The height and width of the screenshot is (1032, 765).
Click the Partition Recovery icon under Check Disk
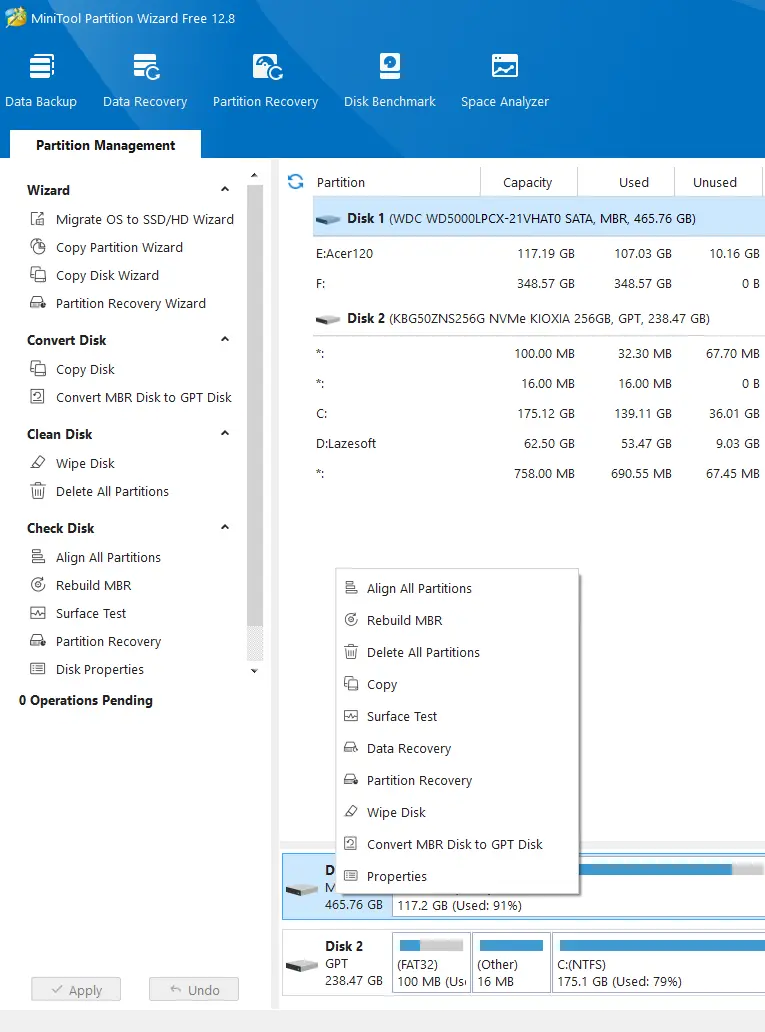pyautogui.click(x=38, y=640)
